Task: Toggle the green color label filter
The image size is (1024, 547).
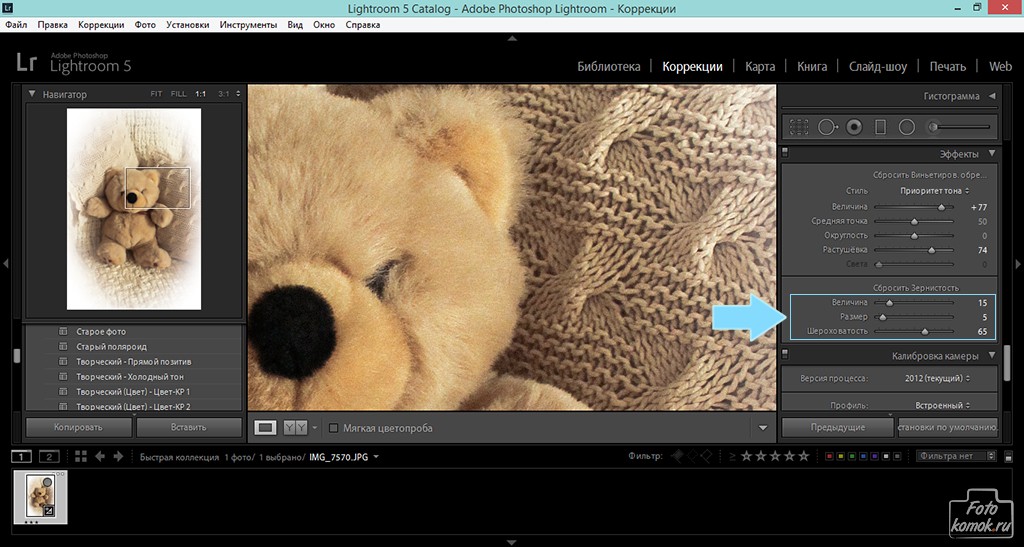Action: pos(852,456)
